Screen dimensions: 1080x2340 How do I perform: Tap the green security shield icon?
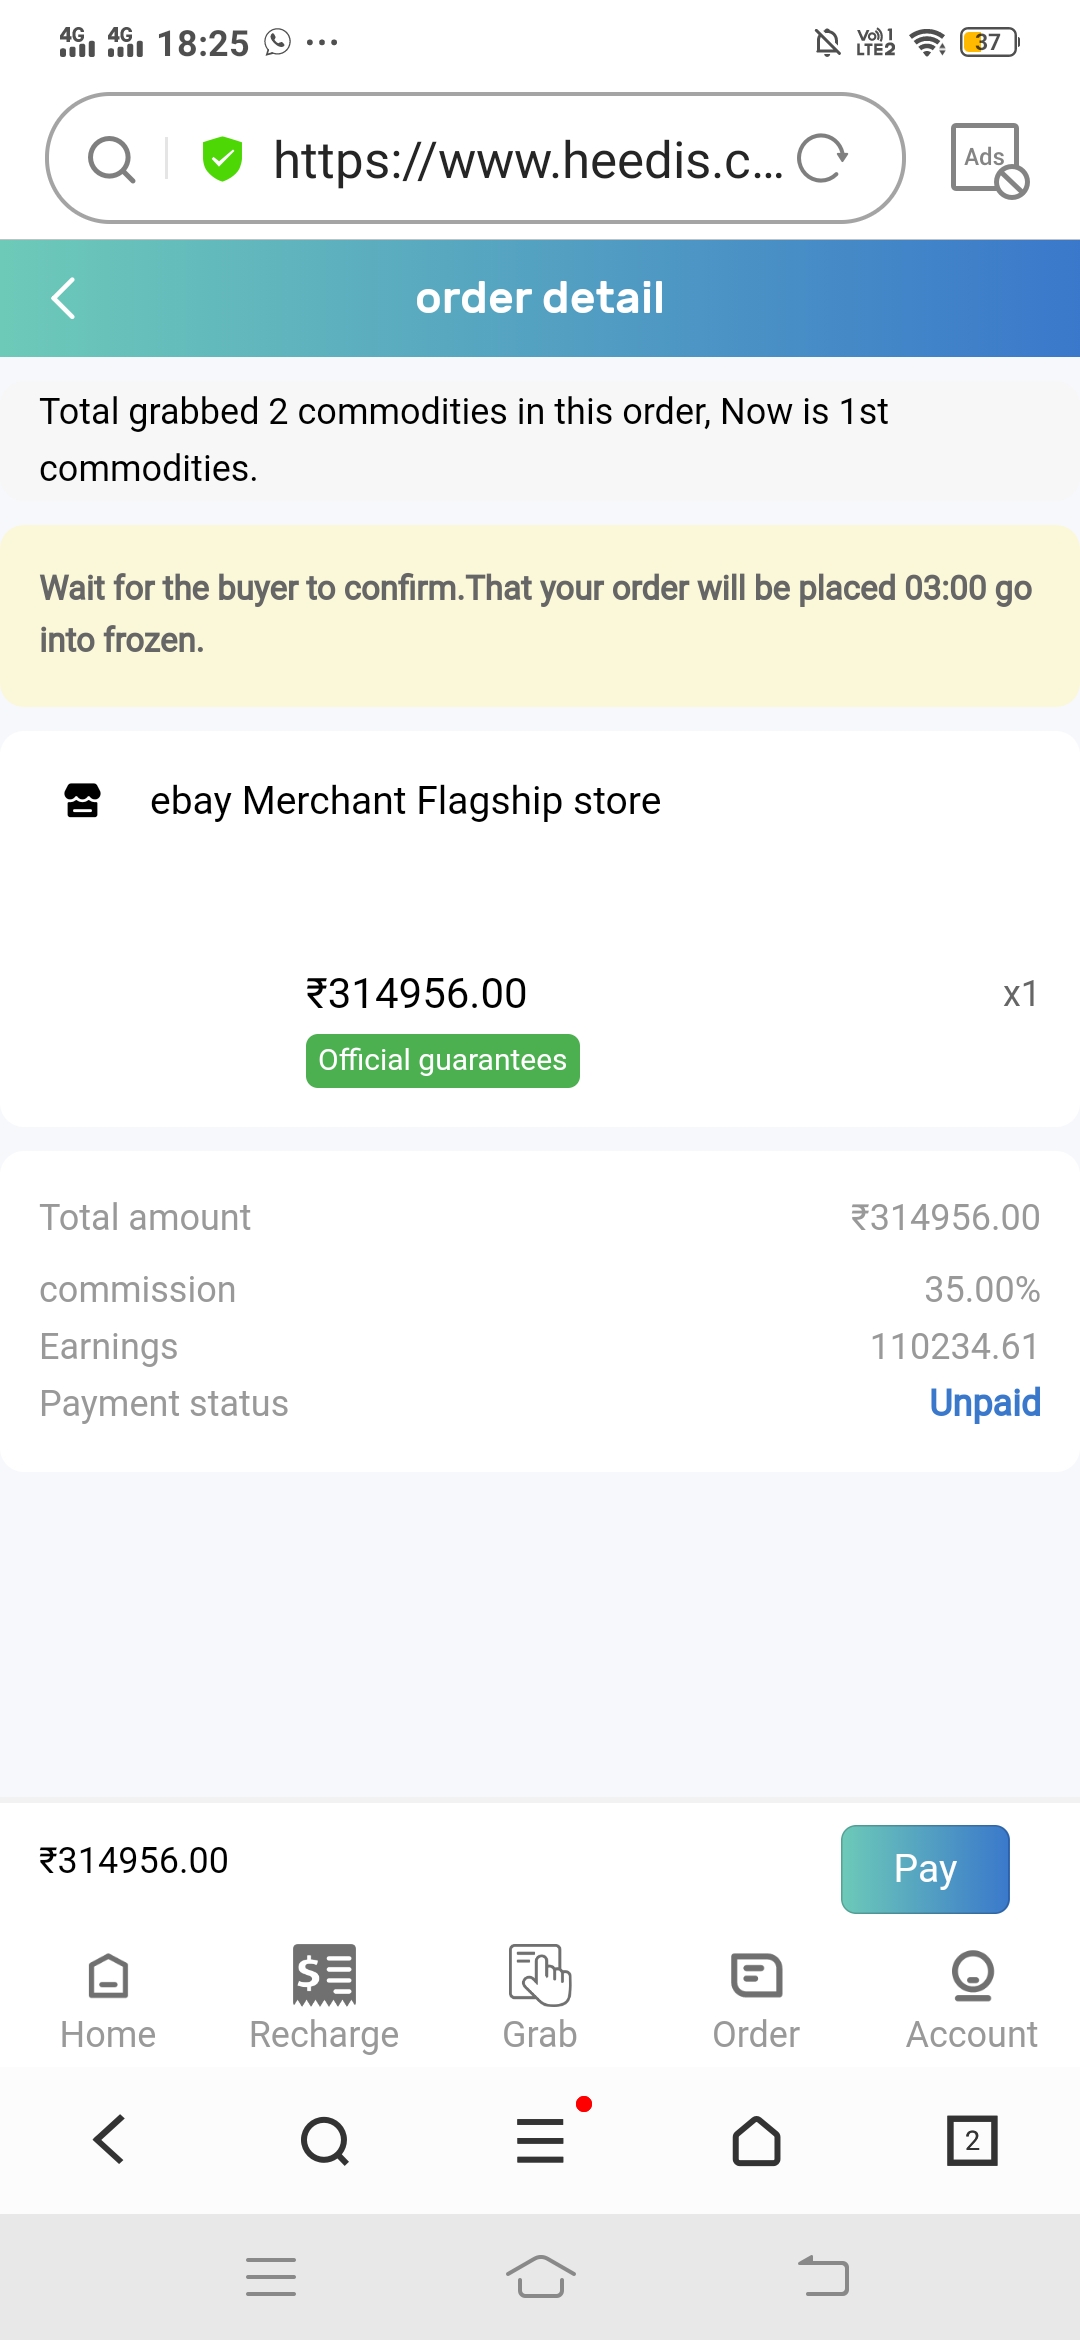pyautogui.click(x=222, y=159)
